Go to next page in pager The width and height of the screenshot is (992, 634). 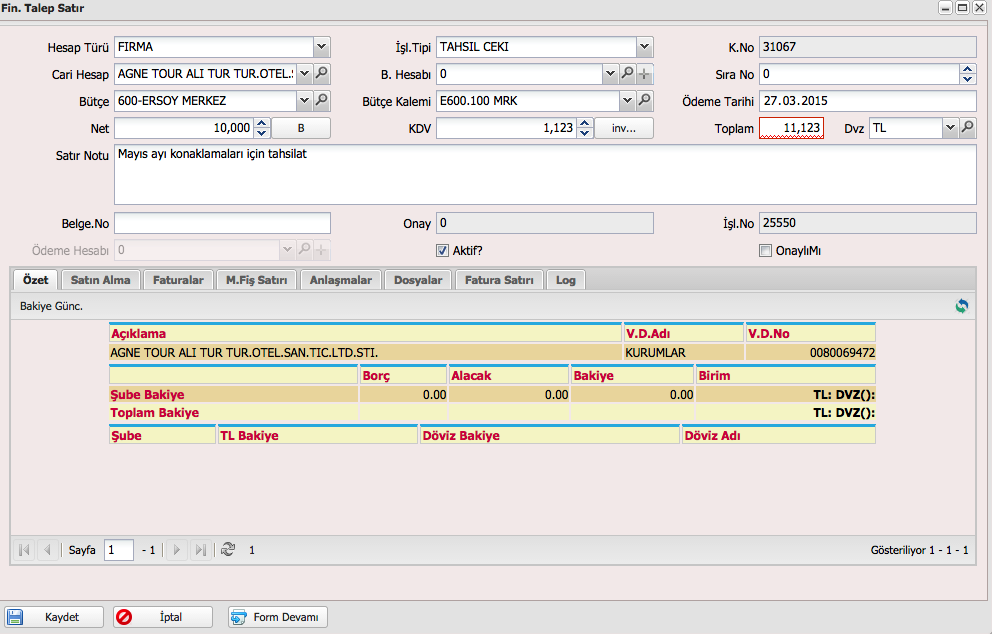coord(177,550)
